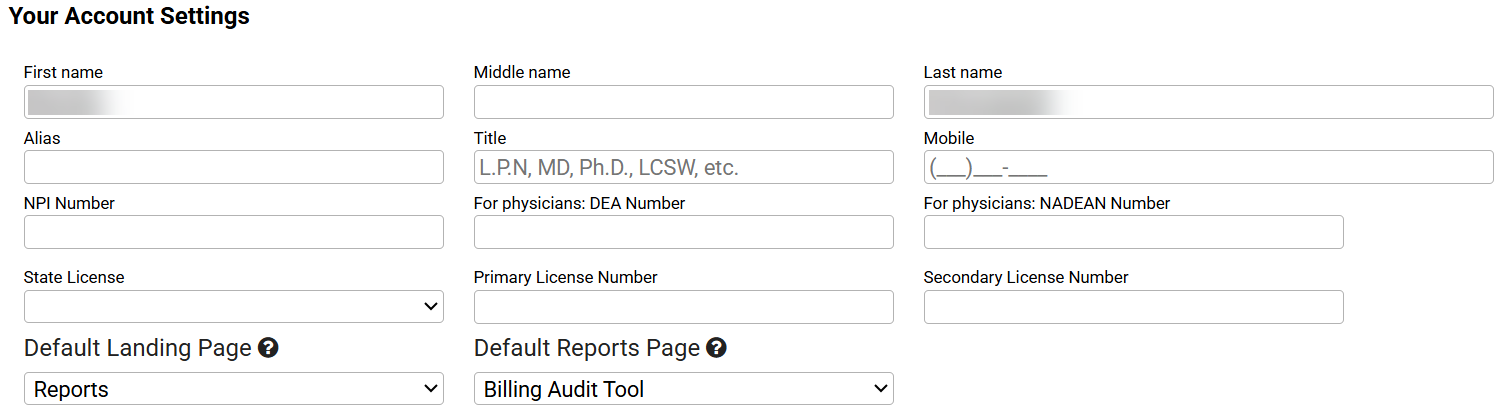Click the Your Account Settings heading

[x=129, y=16]
